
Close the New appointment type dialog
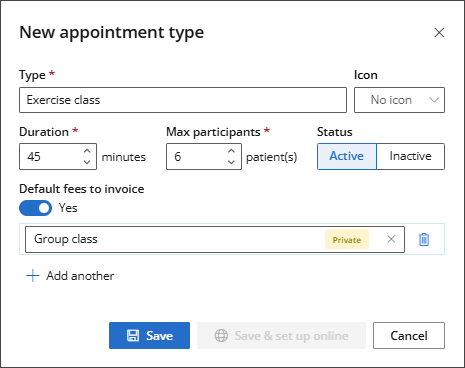click(439, 33)
